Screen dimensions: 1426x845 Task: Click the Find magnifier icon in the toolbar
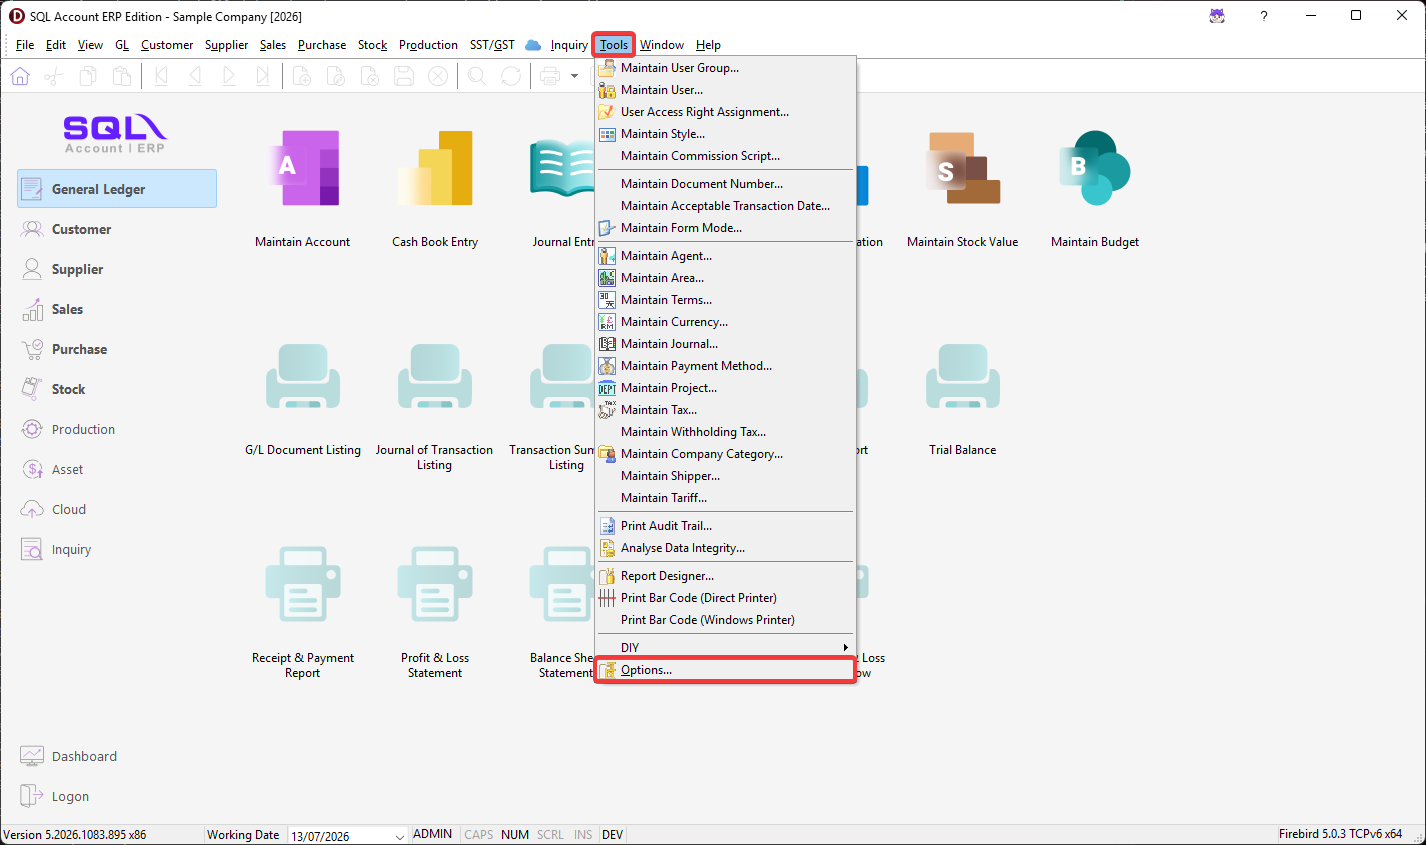tap(477, 76)
